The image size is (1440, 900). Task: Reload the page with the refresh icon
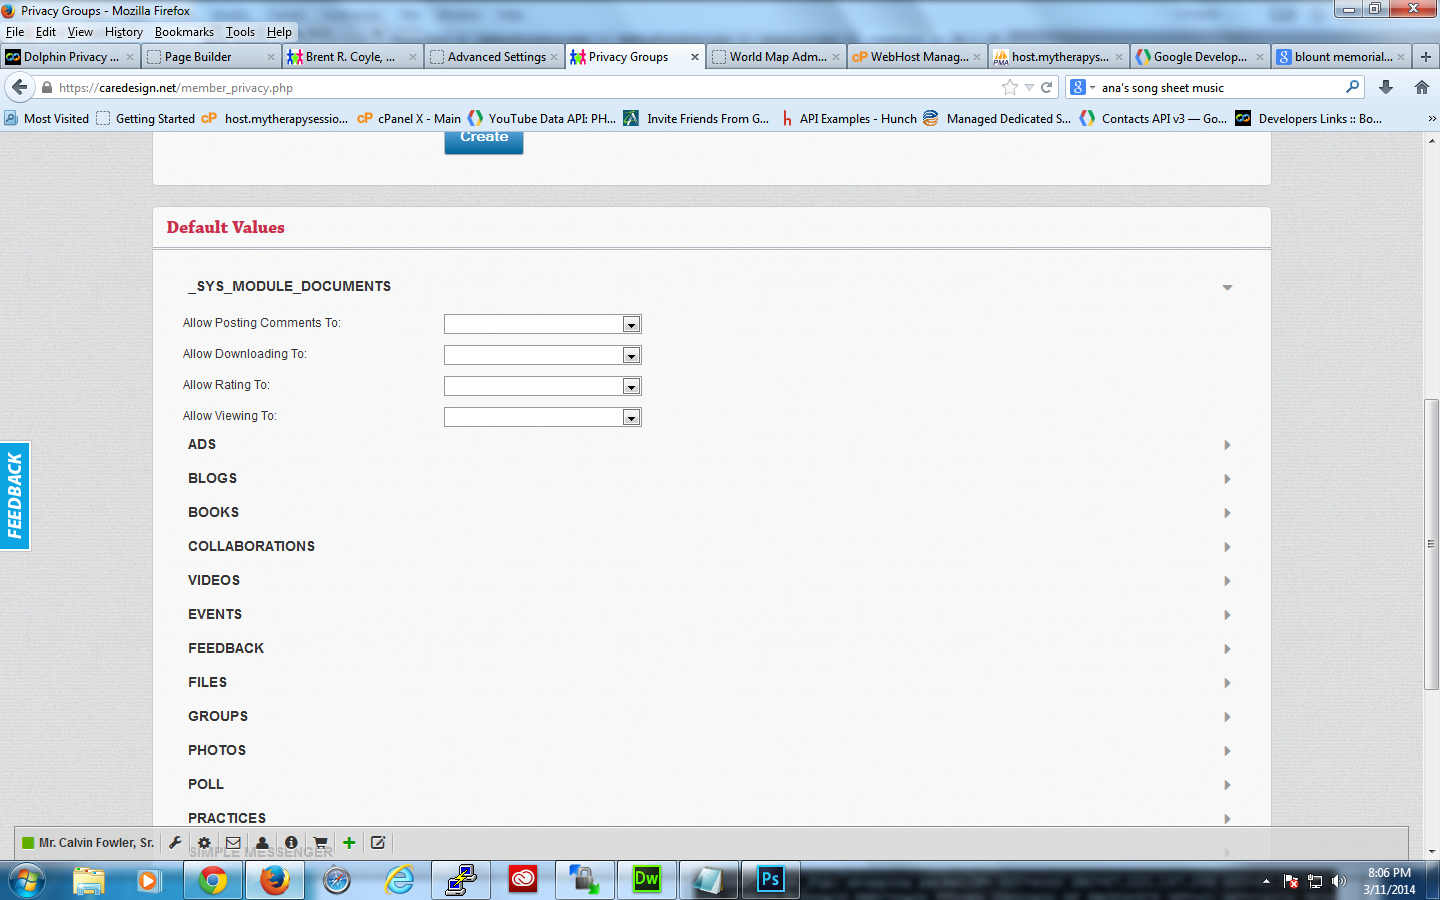point(1047,87)
